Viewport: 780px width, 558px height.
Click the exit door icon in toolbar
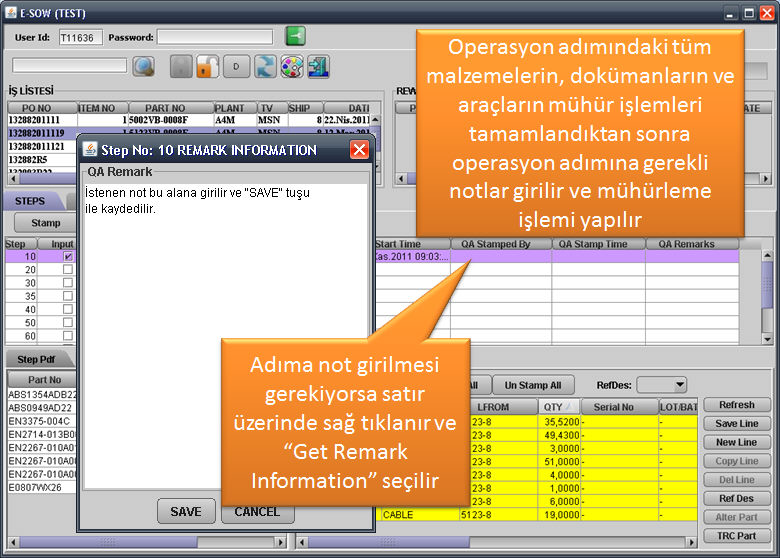pyautogui.click(x=318, y=67)
